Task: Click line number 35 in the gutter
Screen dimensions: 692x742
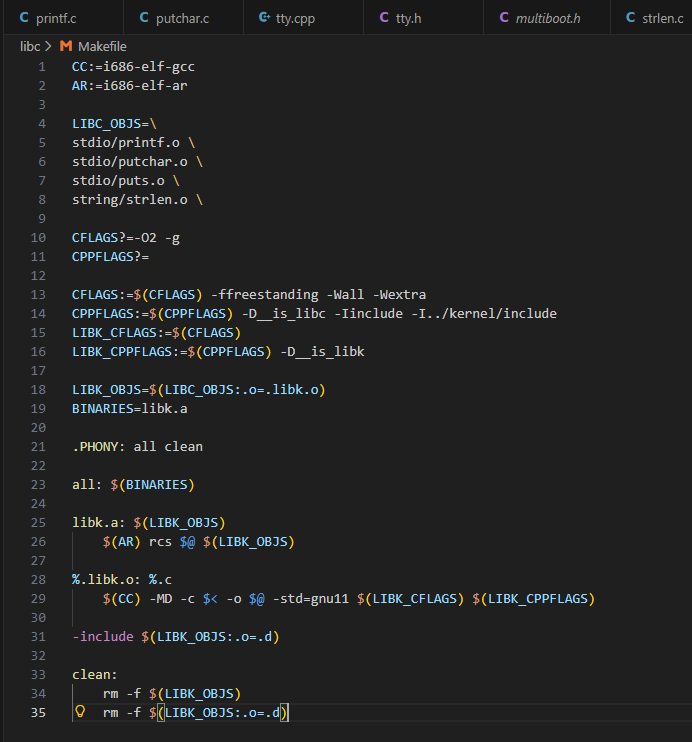Action: (x=38, y=713)
